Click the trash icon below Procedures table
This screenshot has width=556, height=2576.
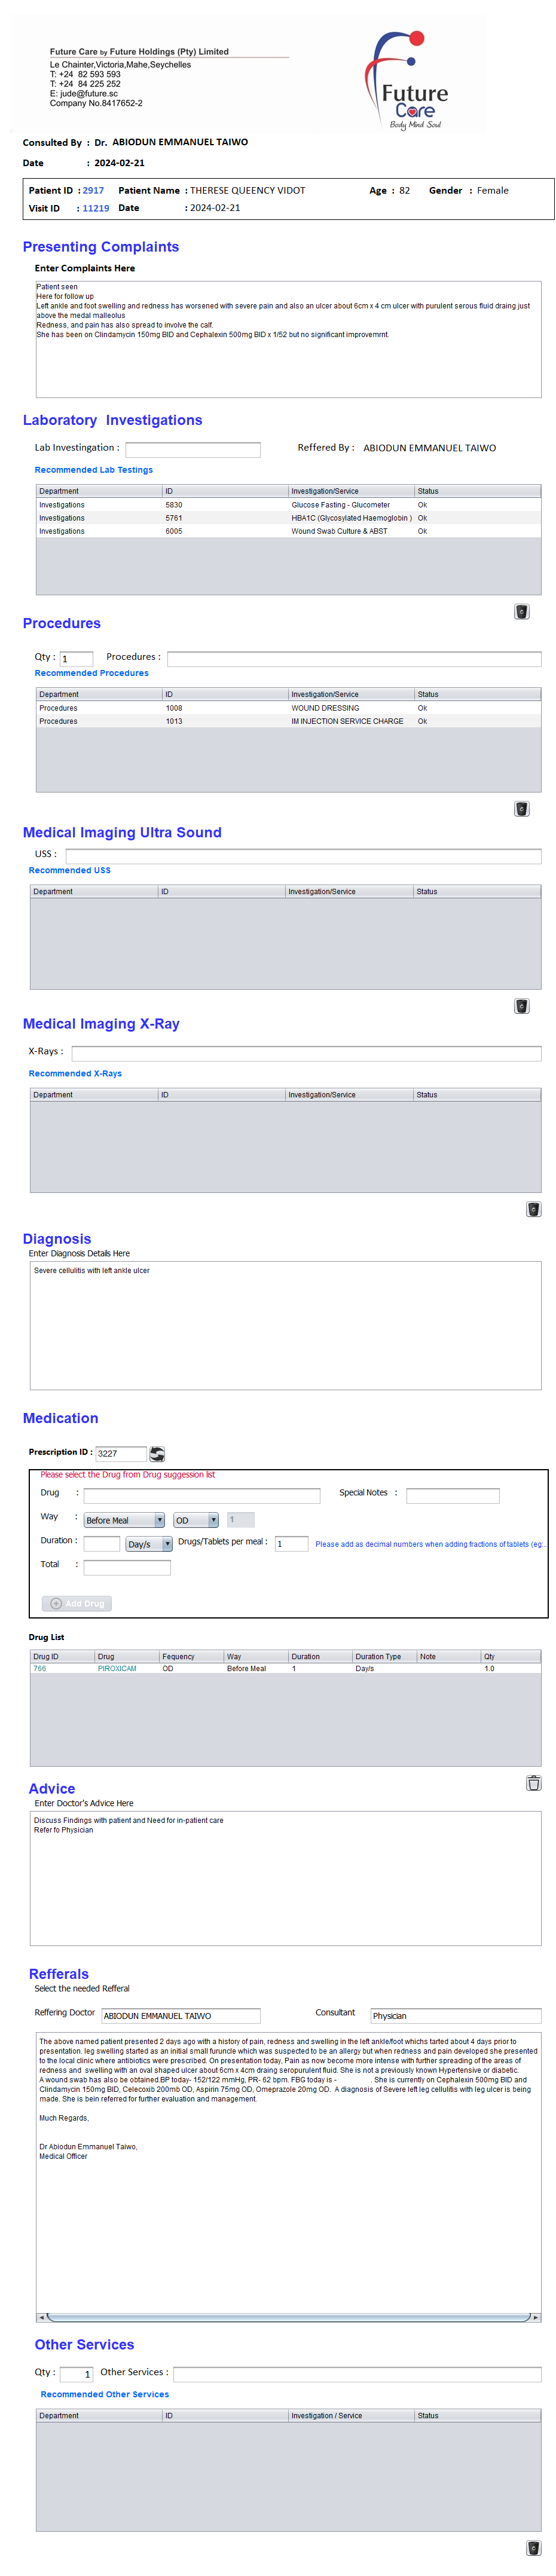(x=521, y=808)
